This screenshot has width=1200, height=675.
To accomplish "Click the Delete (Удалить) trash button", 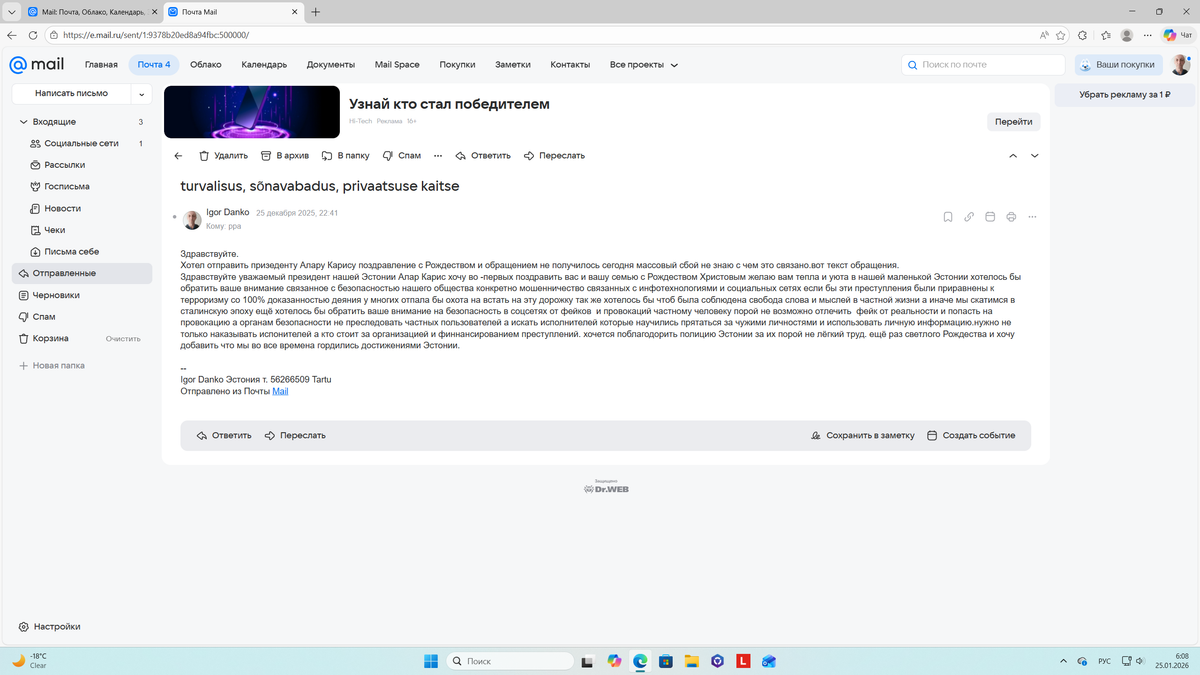I will 223,156.
